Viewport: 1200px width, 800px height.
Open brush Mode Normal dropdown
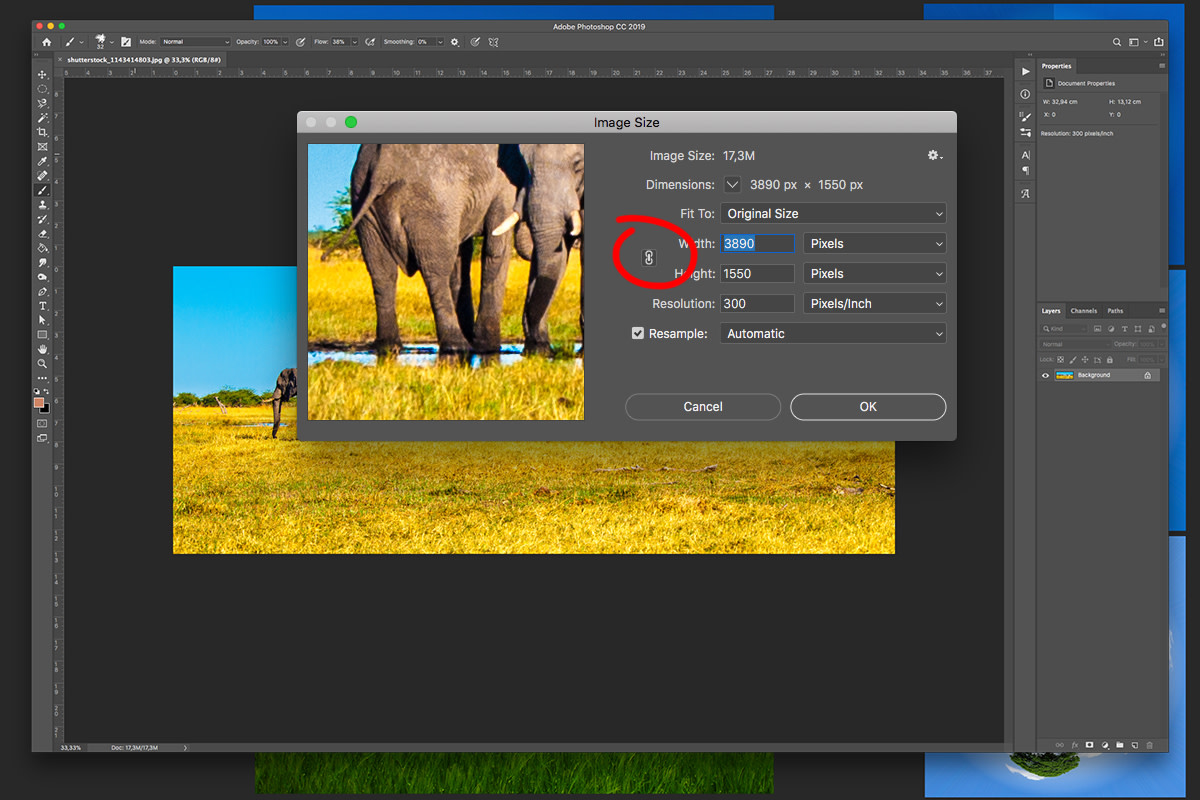pos(196,42)
